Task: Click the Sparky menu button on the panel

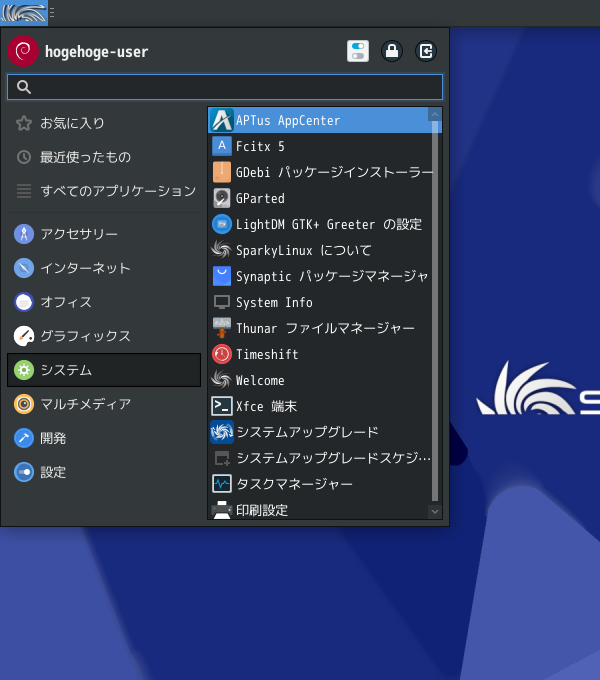Action: pos(24,13)
